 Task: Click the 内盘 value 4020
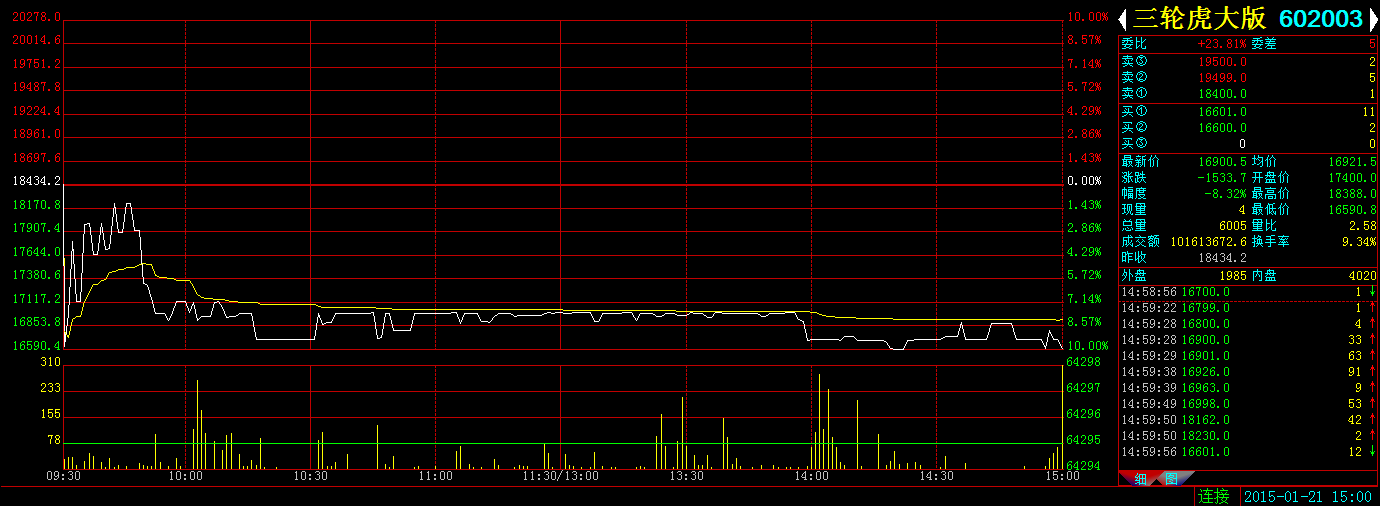tap(1363, 275)
